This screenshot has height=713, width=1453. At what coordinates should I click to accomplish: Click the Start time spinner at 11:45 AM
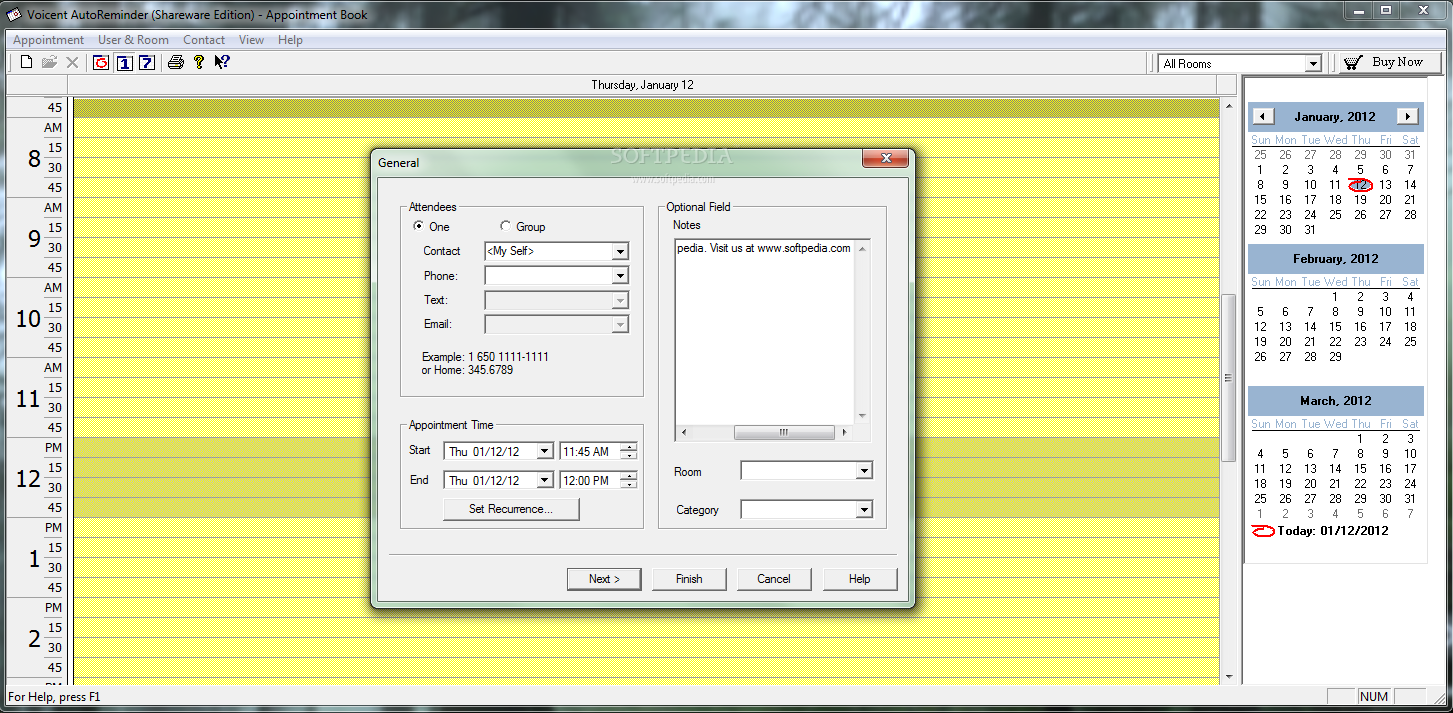tap(628, 452)
